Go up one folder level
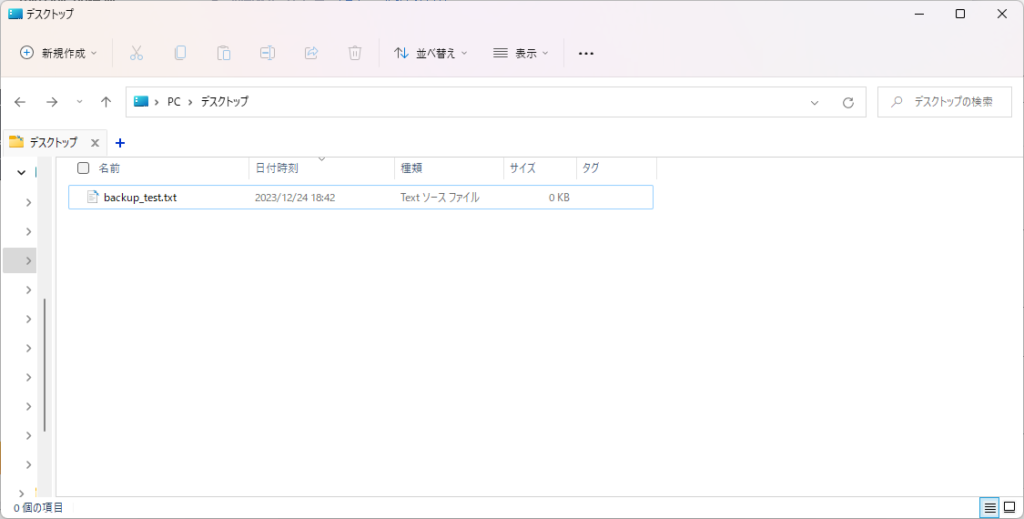 coord(106,102)
